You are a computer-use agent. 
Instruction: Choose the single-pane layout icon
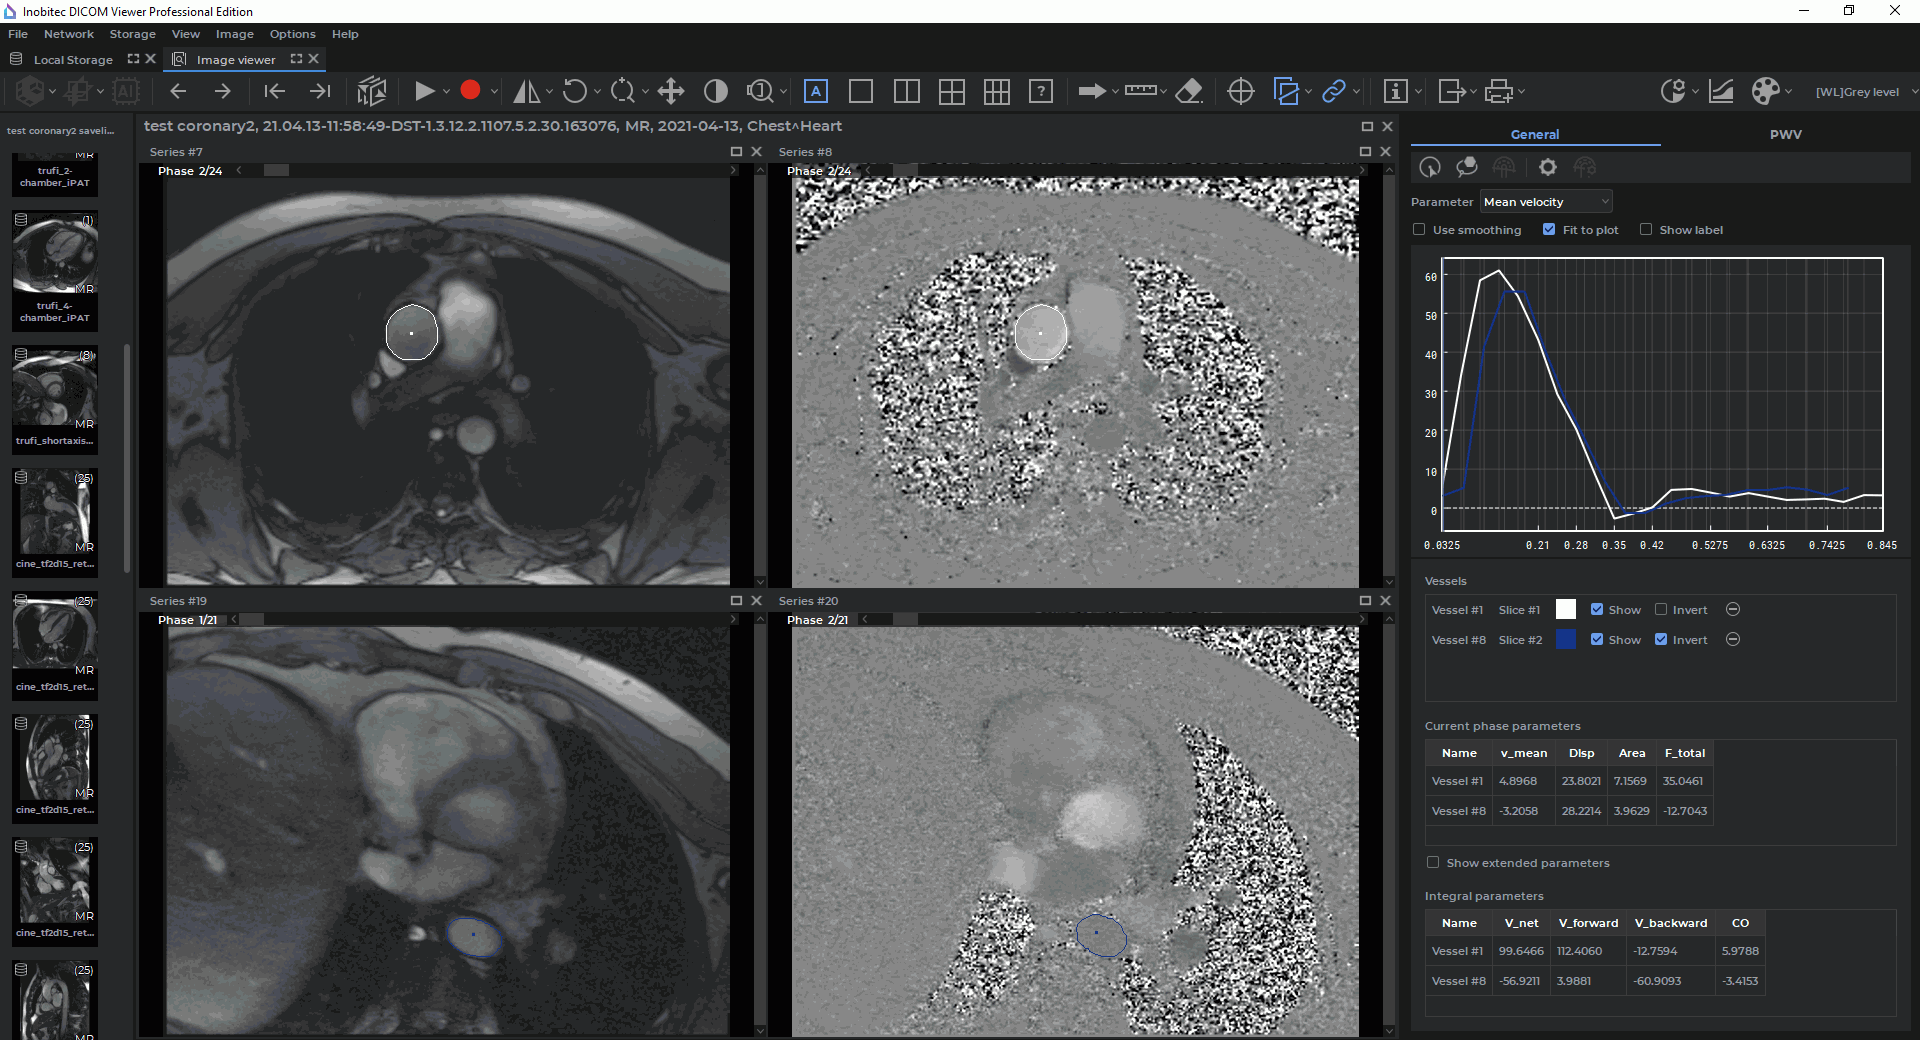[860, 91]
